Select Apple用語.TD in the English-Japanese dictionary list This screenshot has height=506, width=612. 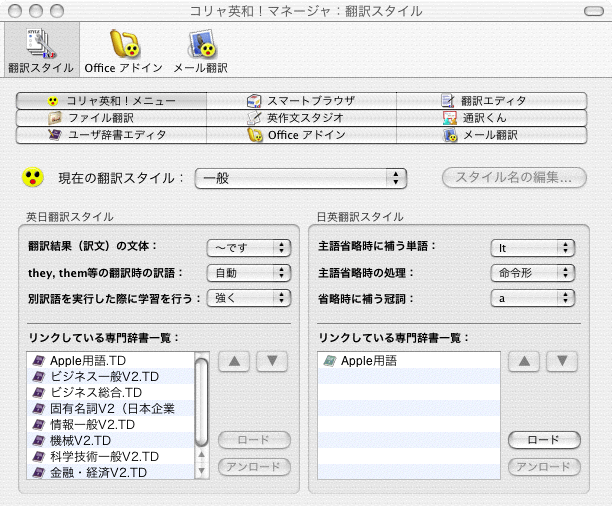(110, 360)
